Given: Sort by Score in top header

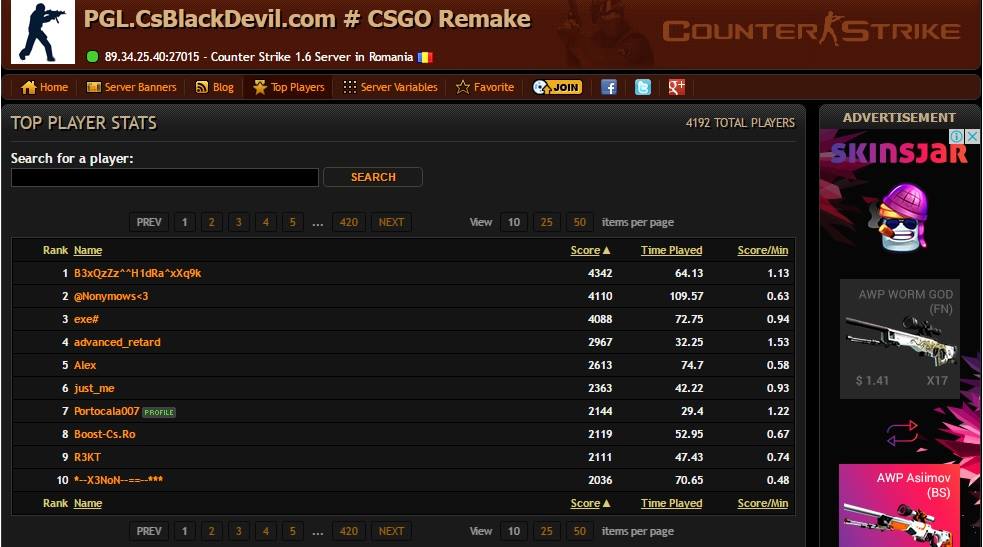Looking at the screenshot, I should 586,250.
